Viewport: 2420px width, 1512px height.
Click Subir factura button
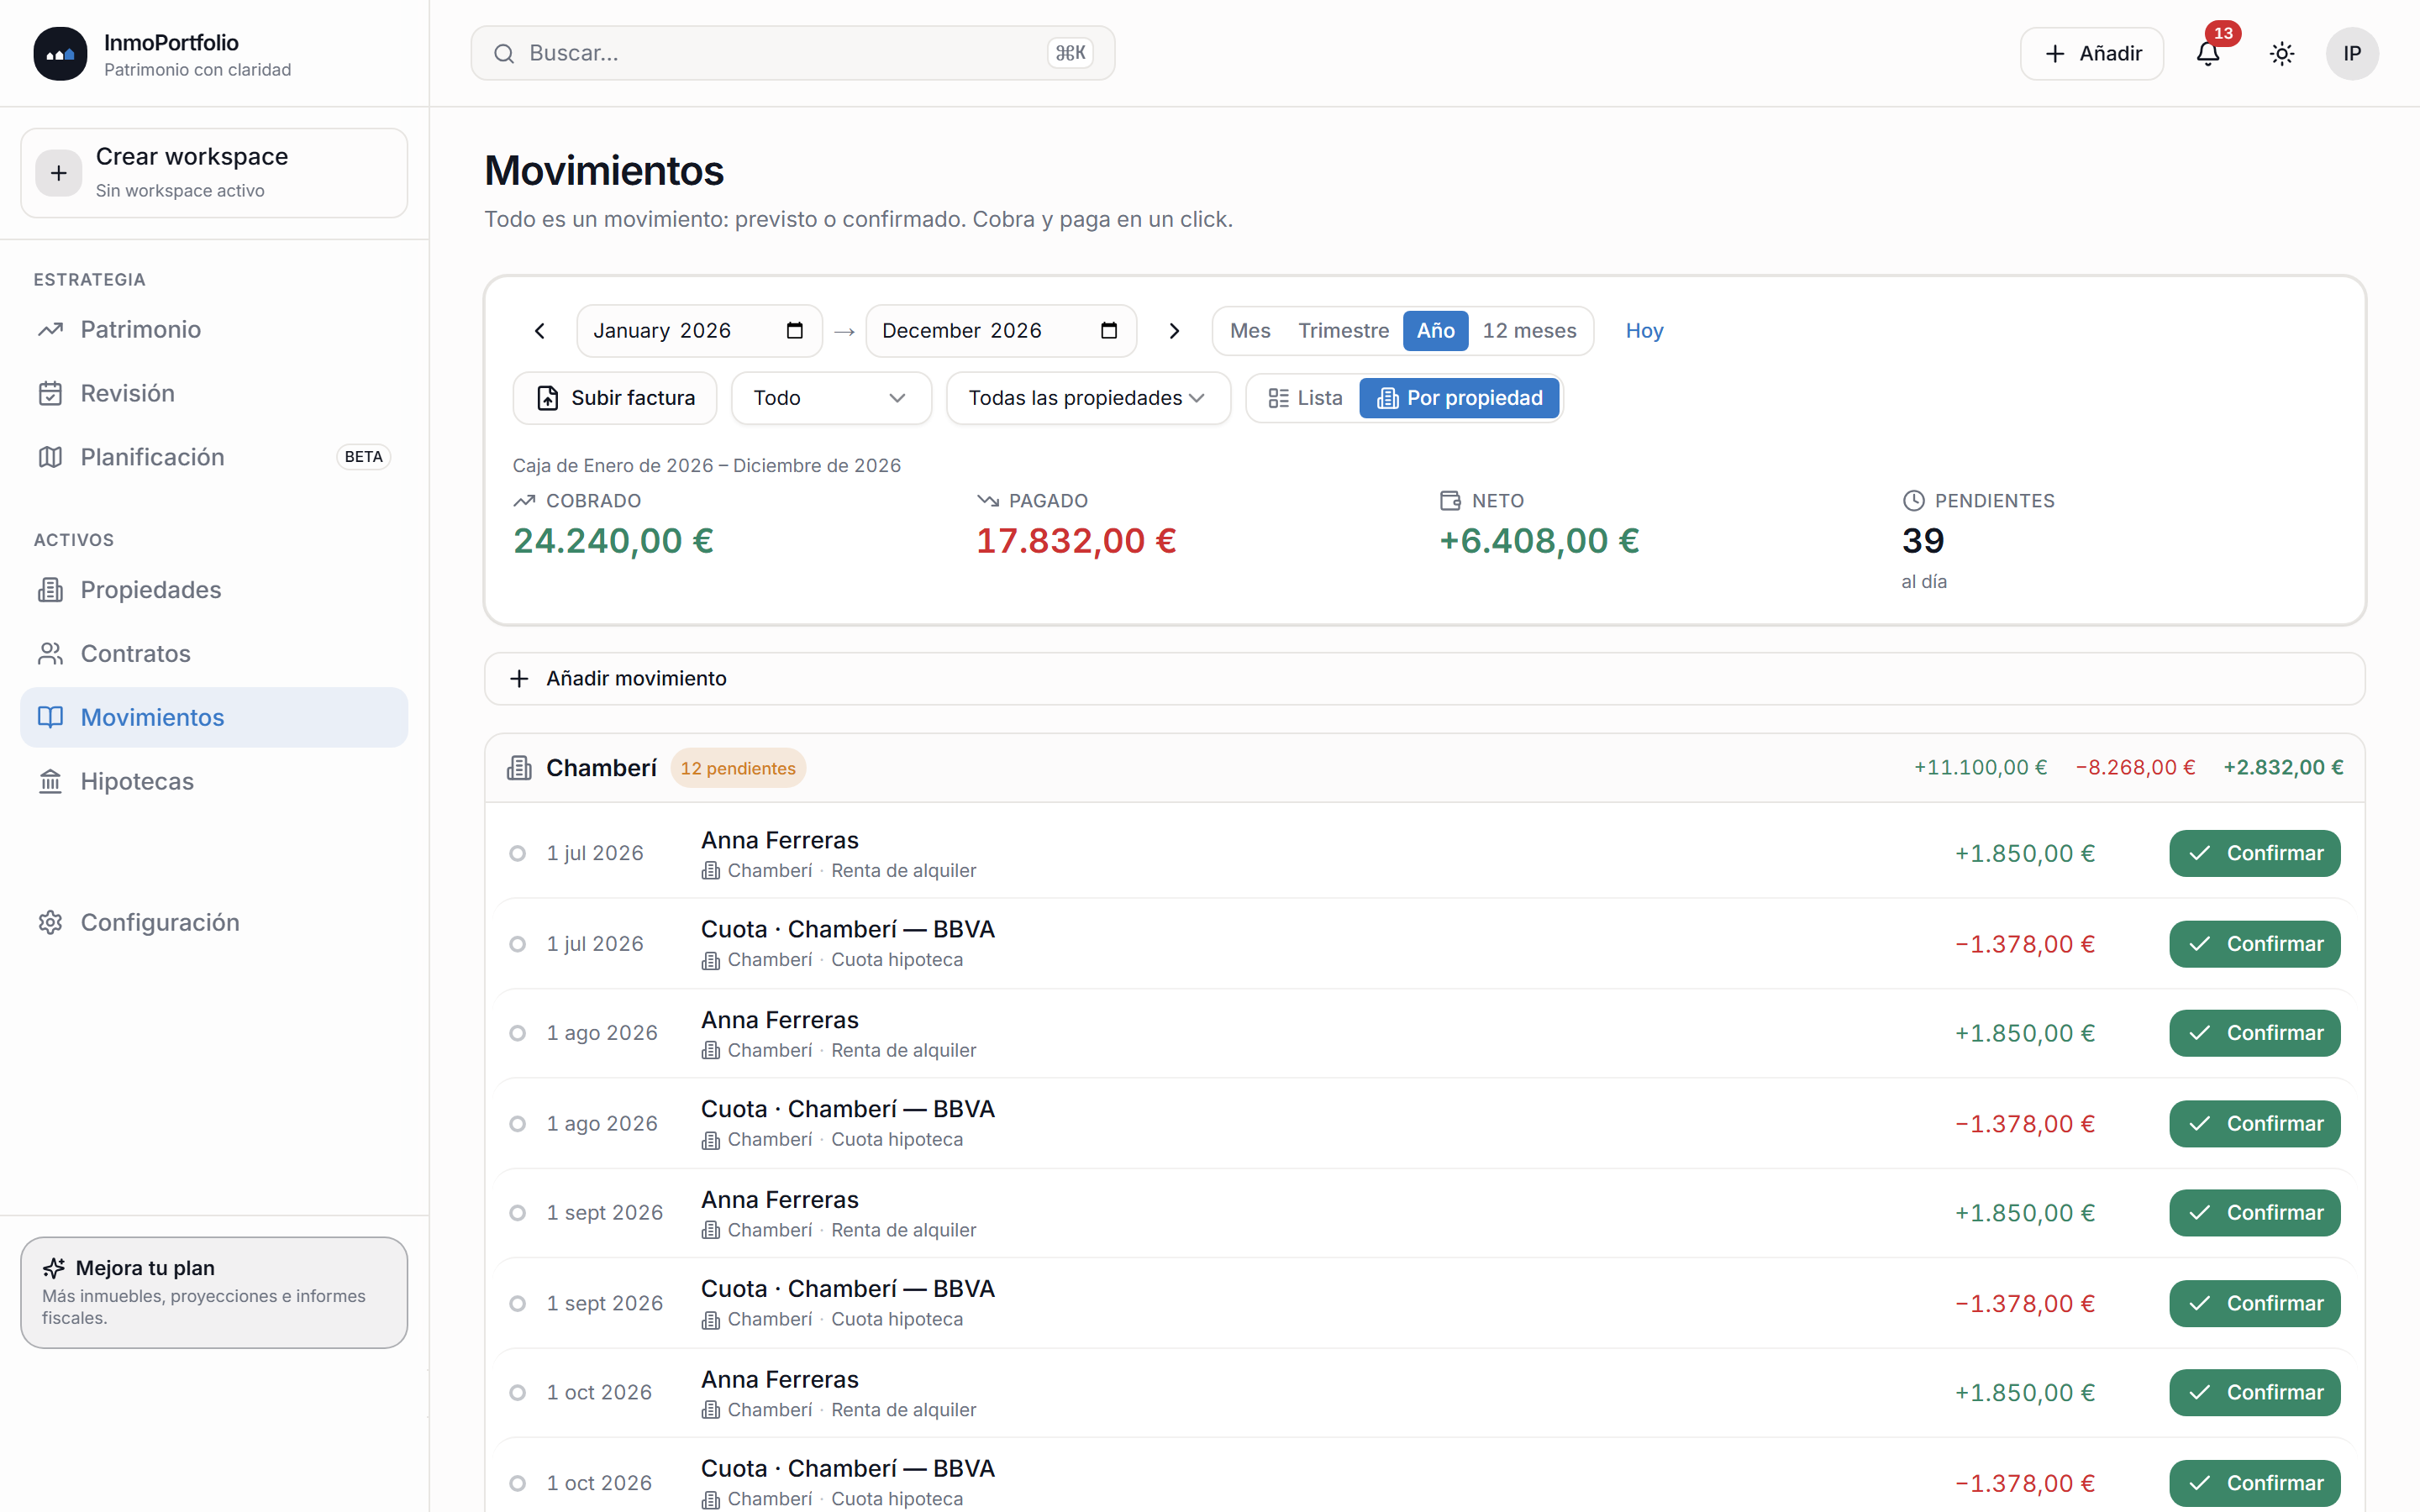coord(615,398)
